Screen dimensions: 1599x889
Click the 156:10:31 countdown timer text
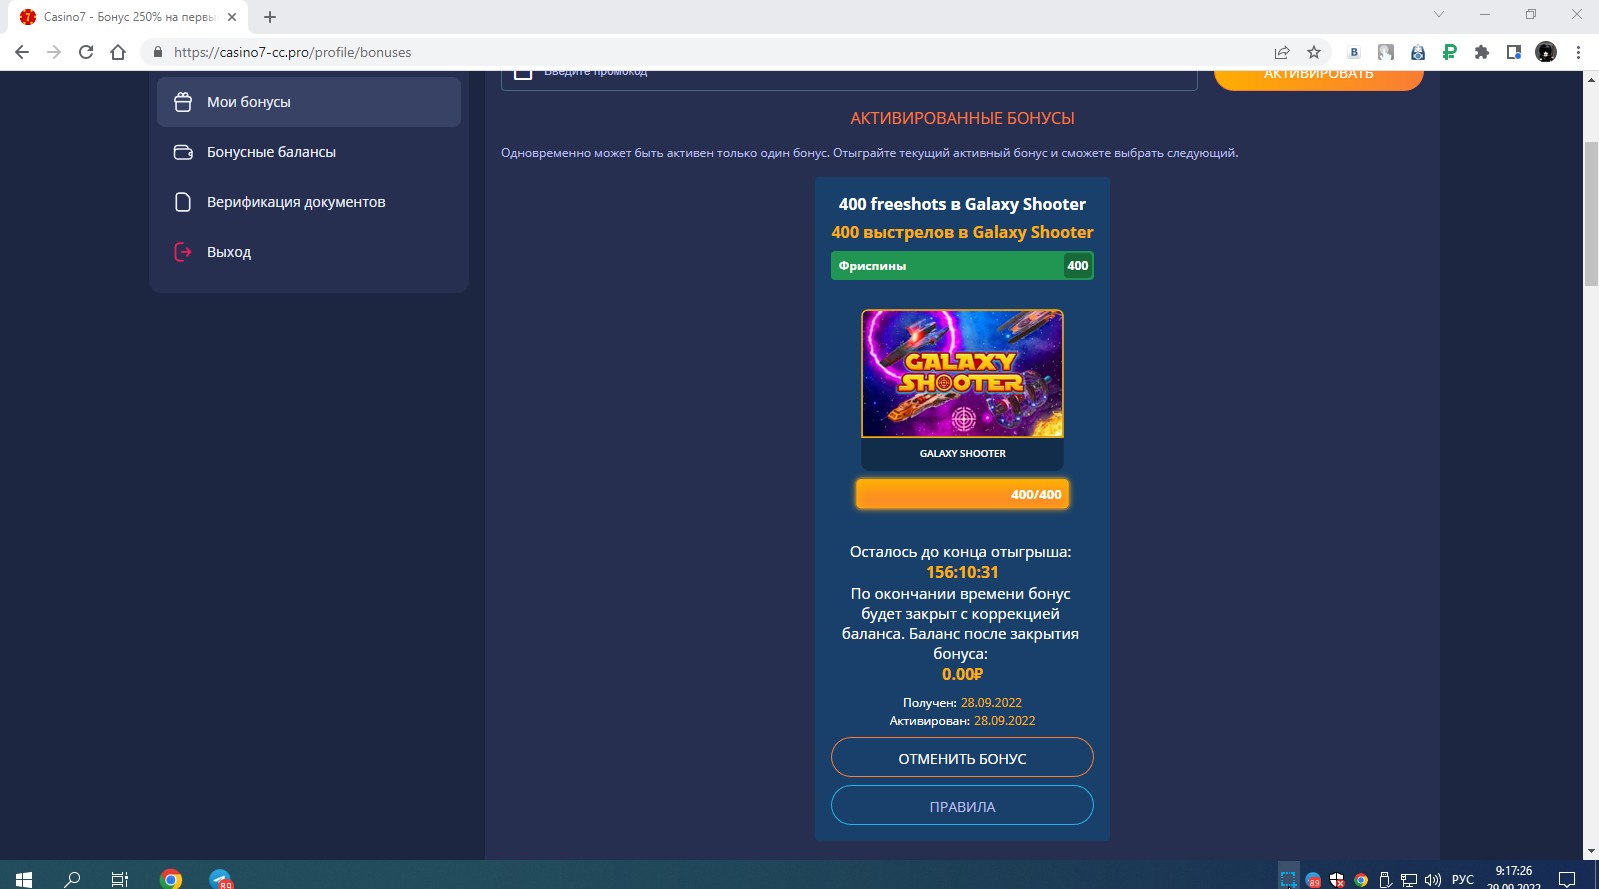coord(962,572)
